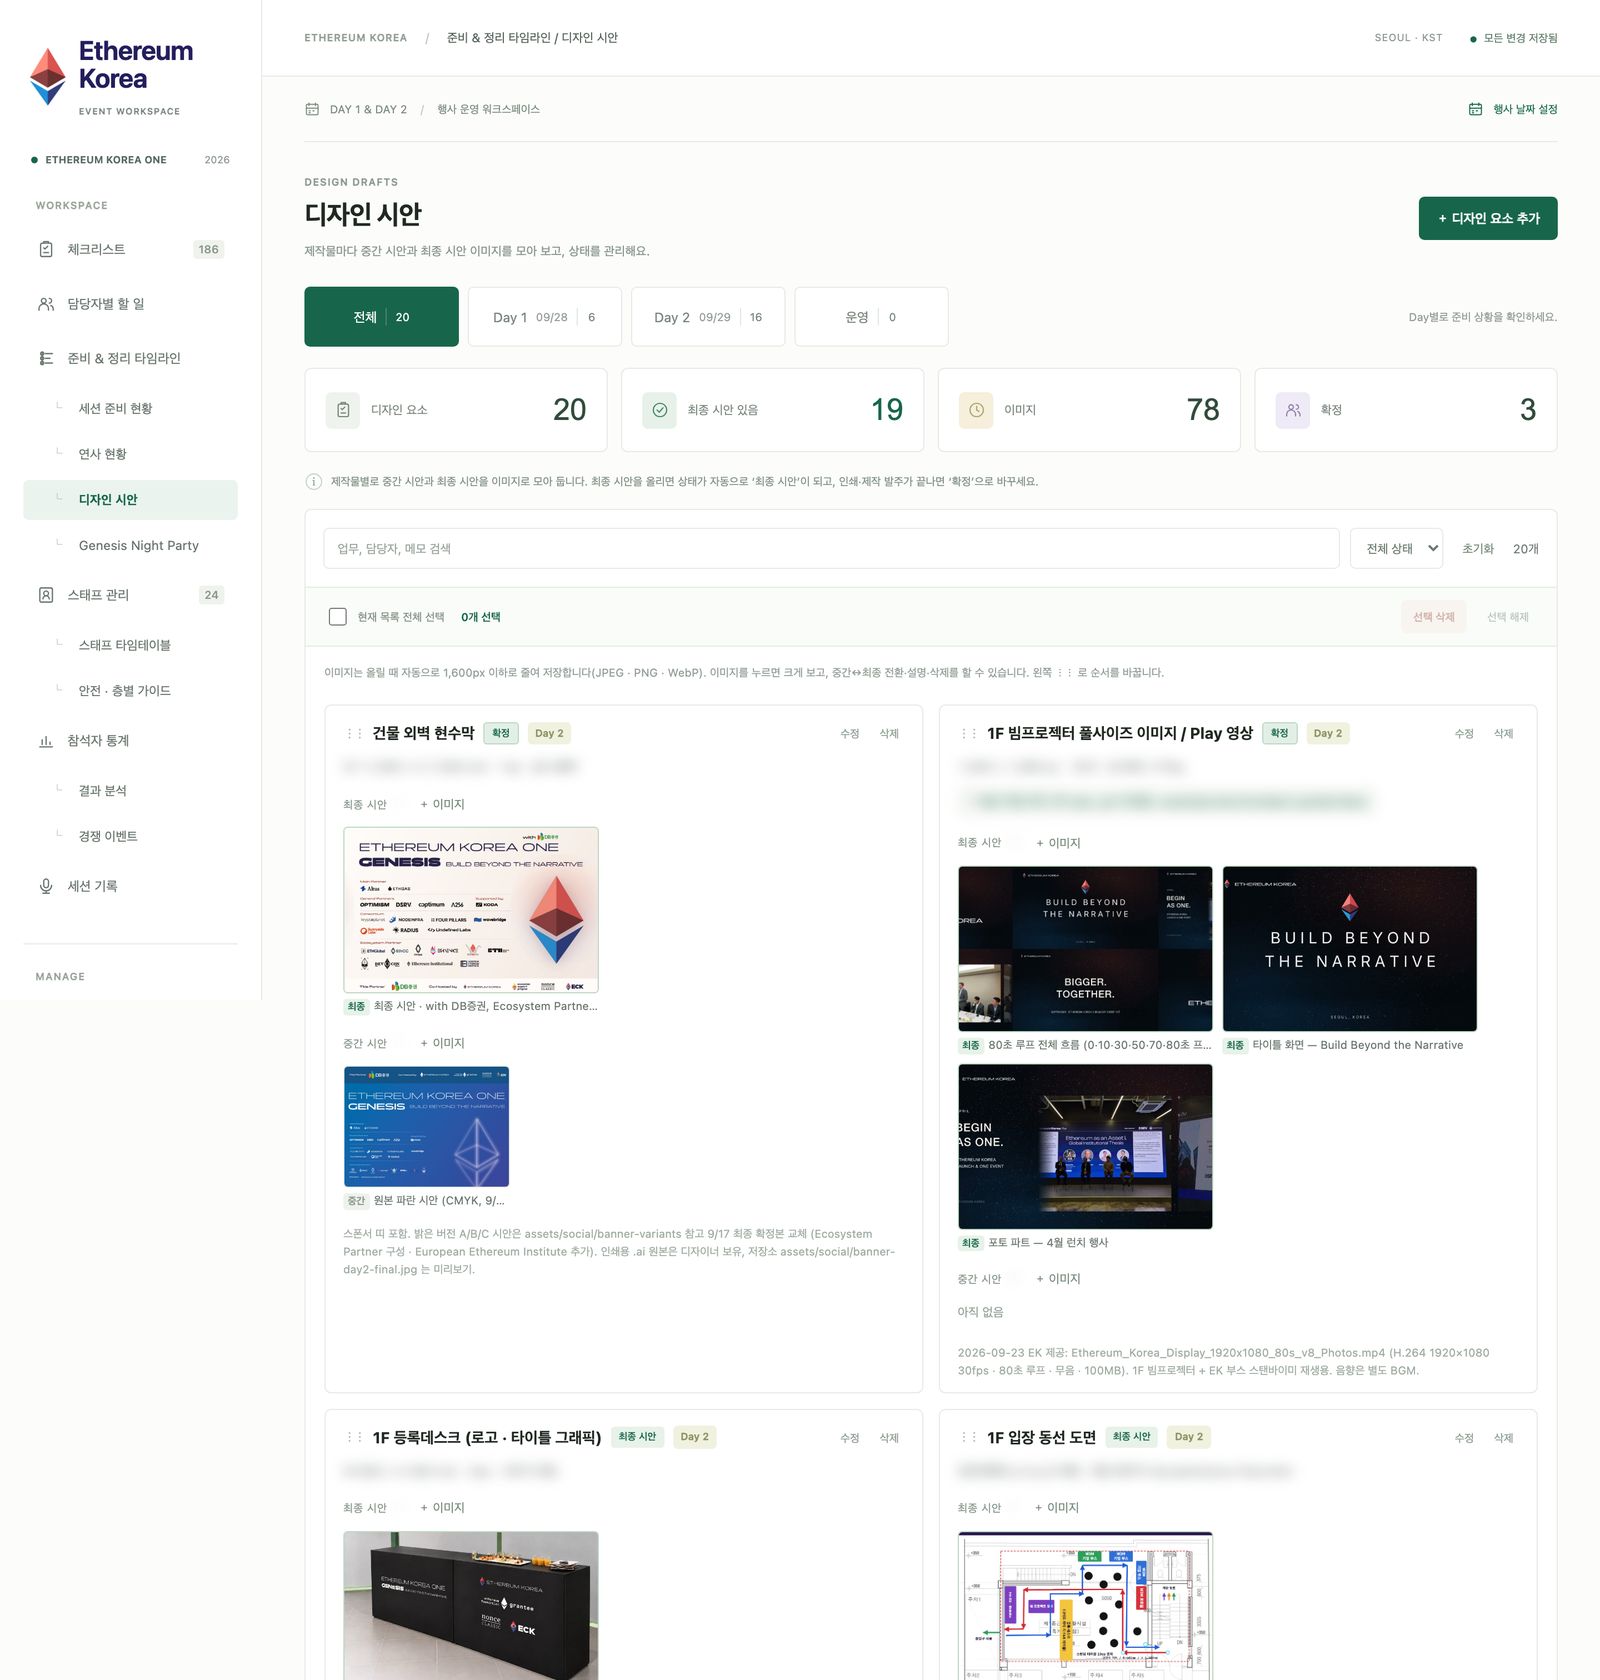Screen dimensions: 1600x1680
Task: Click 수정 on 건물 외벽 현수막 card
Action: coord(850,734)
